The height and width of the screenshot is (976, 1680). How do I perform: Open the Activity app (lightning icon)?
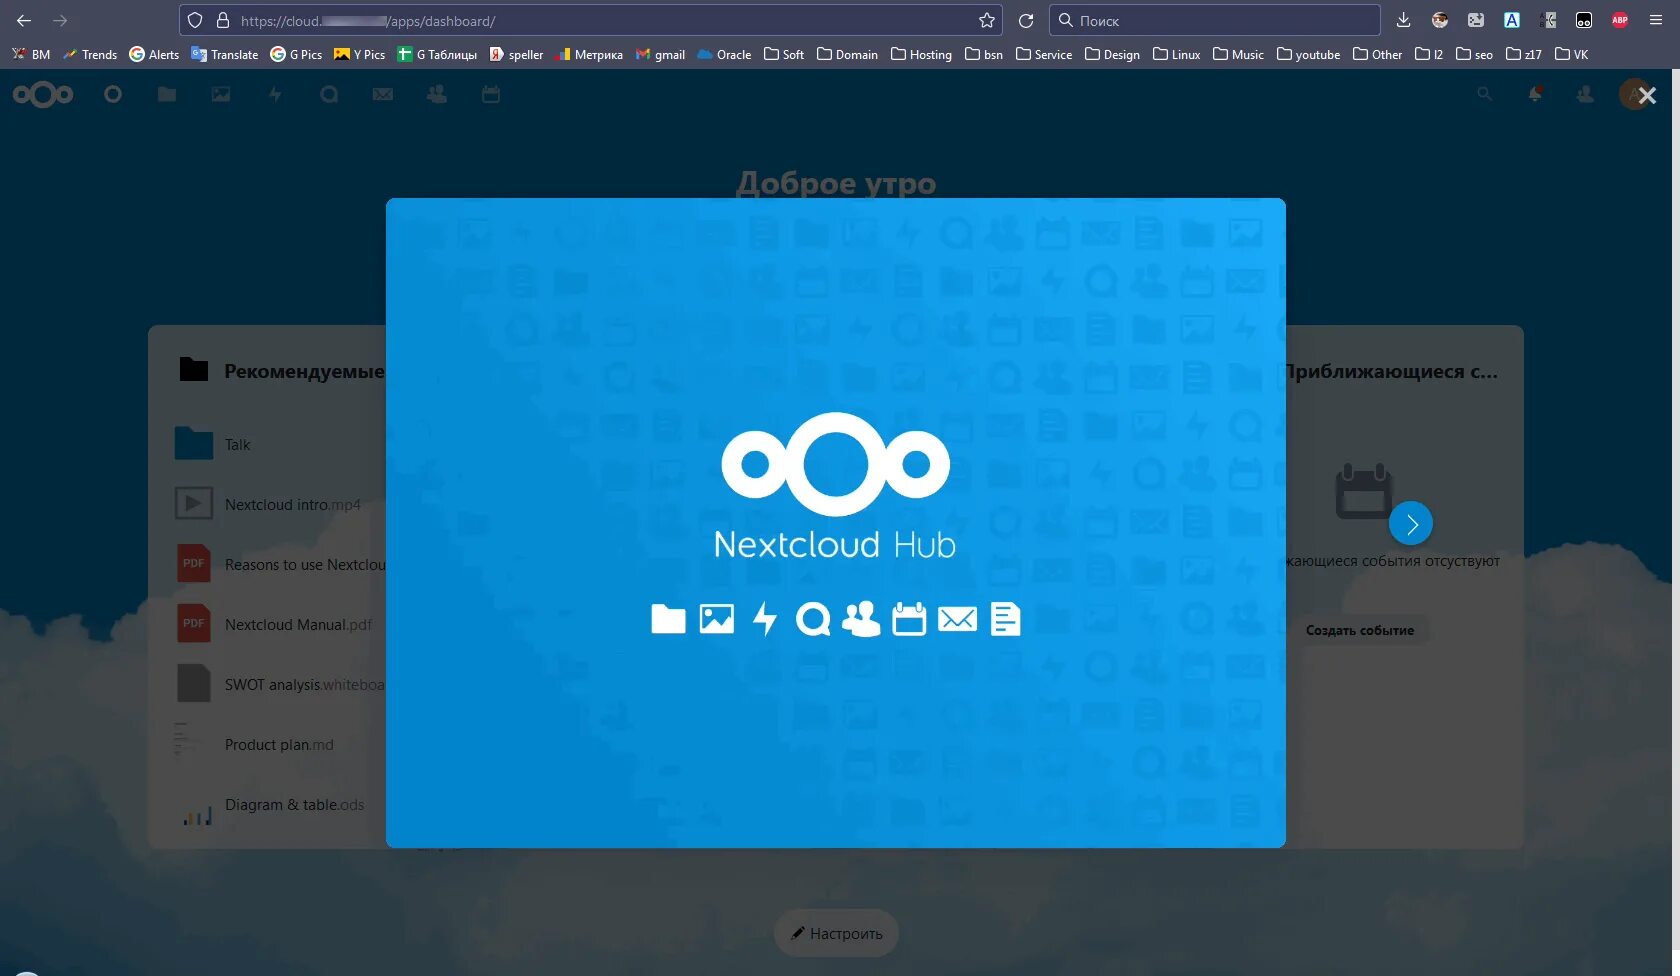(274, 94)
